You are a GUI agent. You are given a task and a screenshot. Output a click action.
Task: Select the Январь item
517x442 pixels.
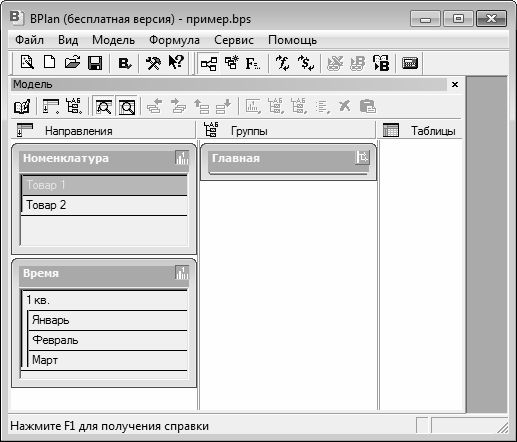click(107, 320)
